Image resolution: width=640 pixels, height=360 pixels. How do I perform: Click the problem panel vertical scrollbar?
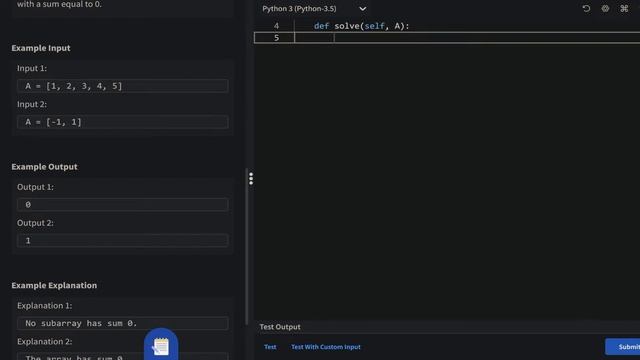tap(246, 247)
